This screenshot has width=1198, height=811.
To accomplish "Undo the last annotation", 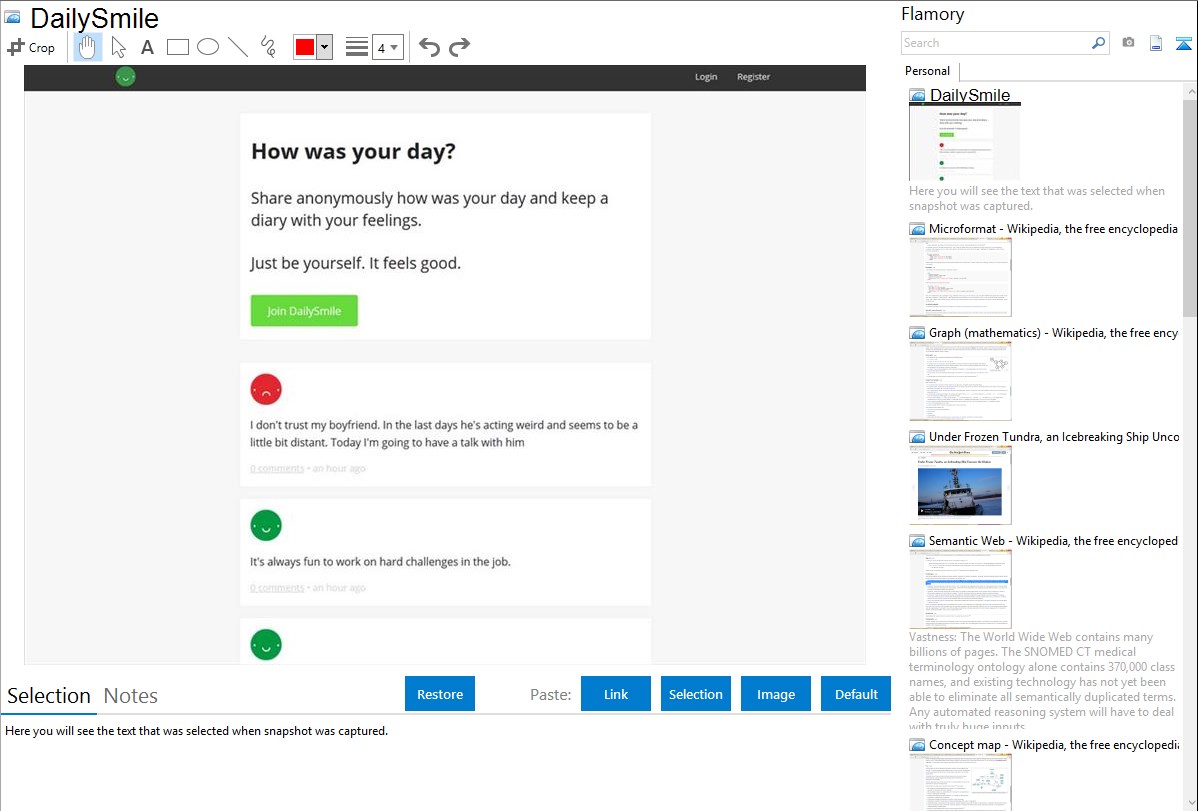I will coord(429,47).
